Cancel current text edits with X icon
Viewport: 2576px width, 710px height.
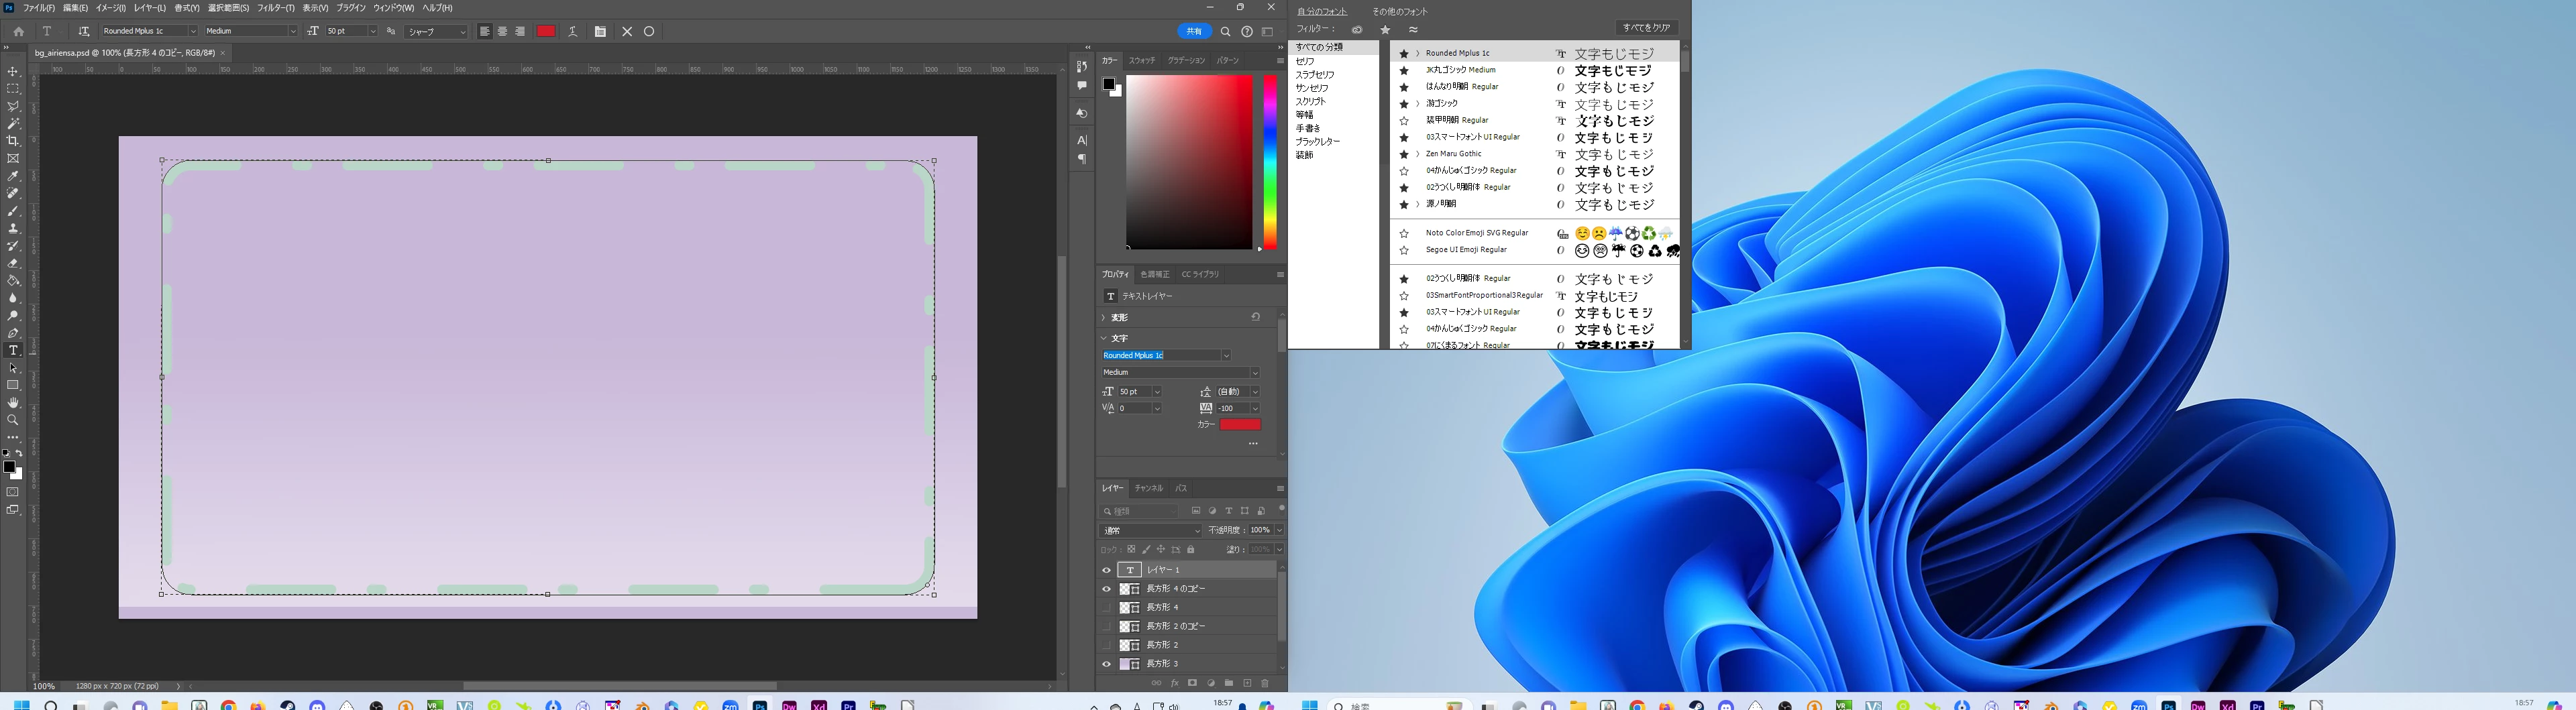(627, 31)
